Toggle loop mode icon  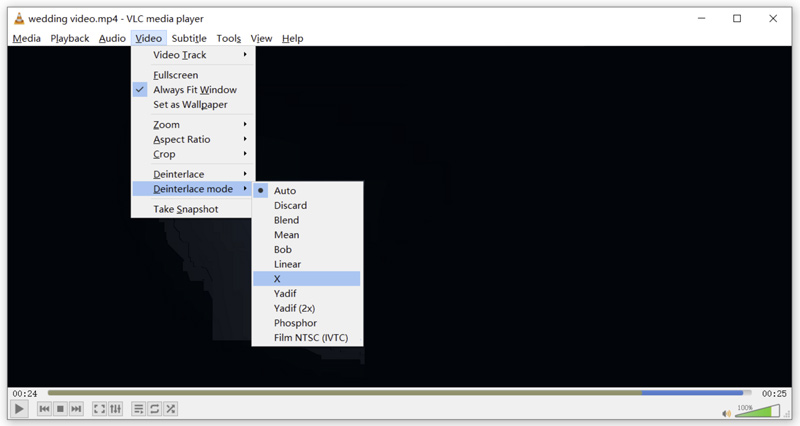[x=155, y=409]
